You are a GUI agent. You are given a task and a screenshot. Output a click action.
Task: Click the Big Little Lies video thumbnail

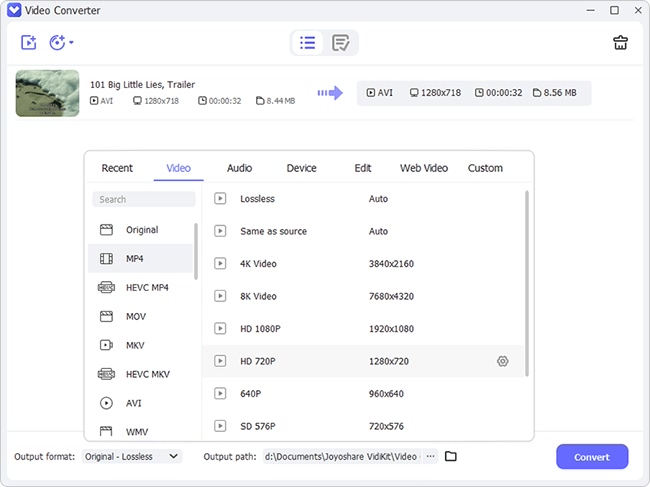point(47,93)
